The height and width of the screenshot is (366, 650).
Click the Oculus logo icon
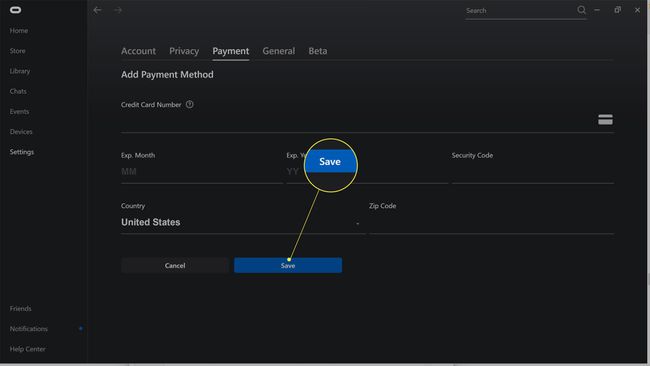[x=15, y=10]
